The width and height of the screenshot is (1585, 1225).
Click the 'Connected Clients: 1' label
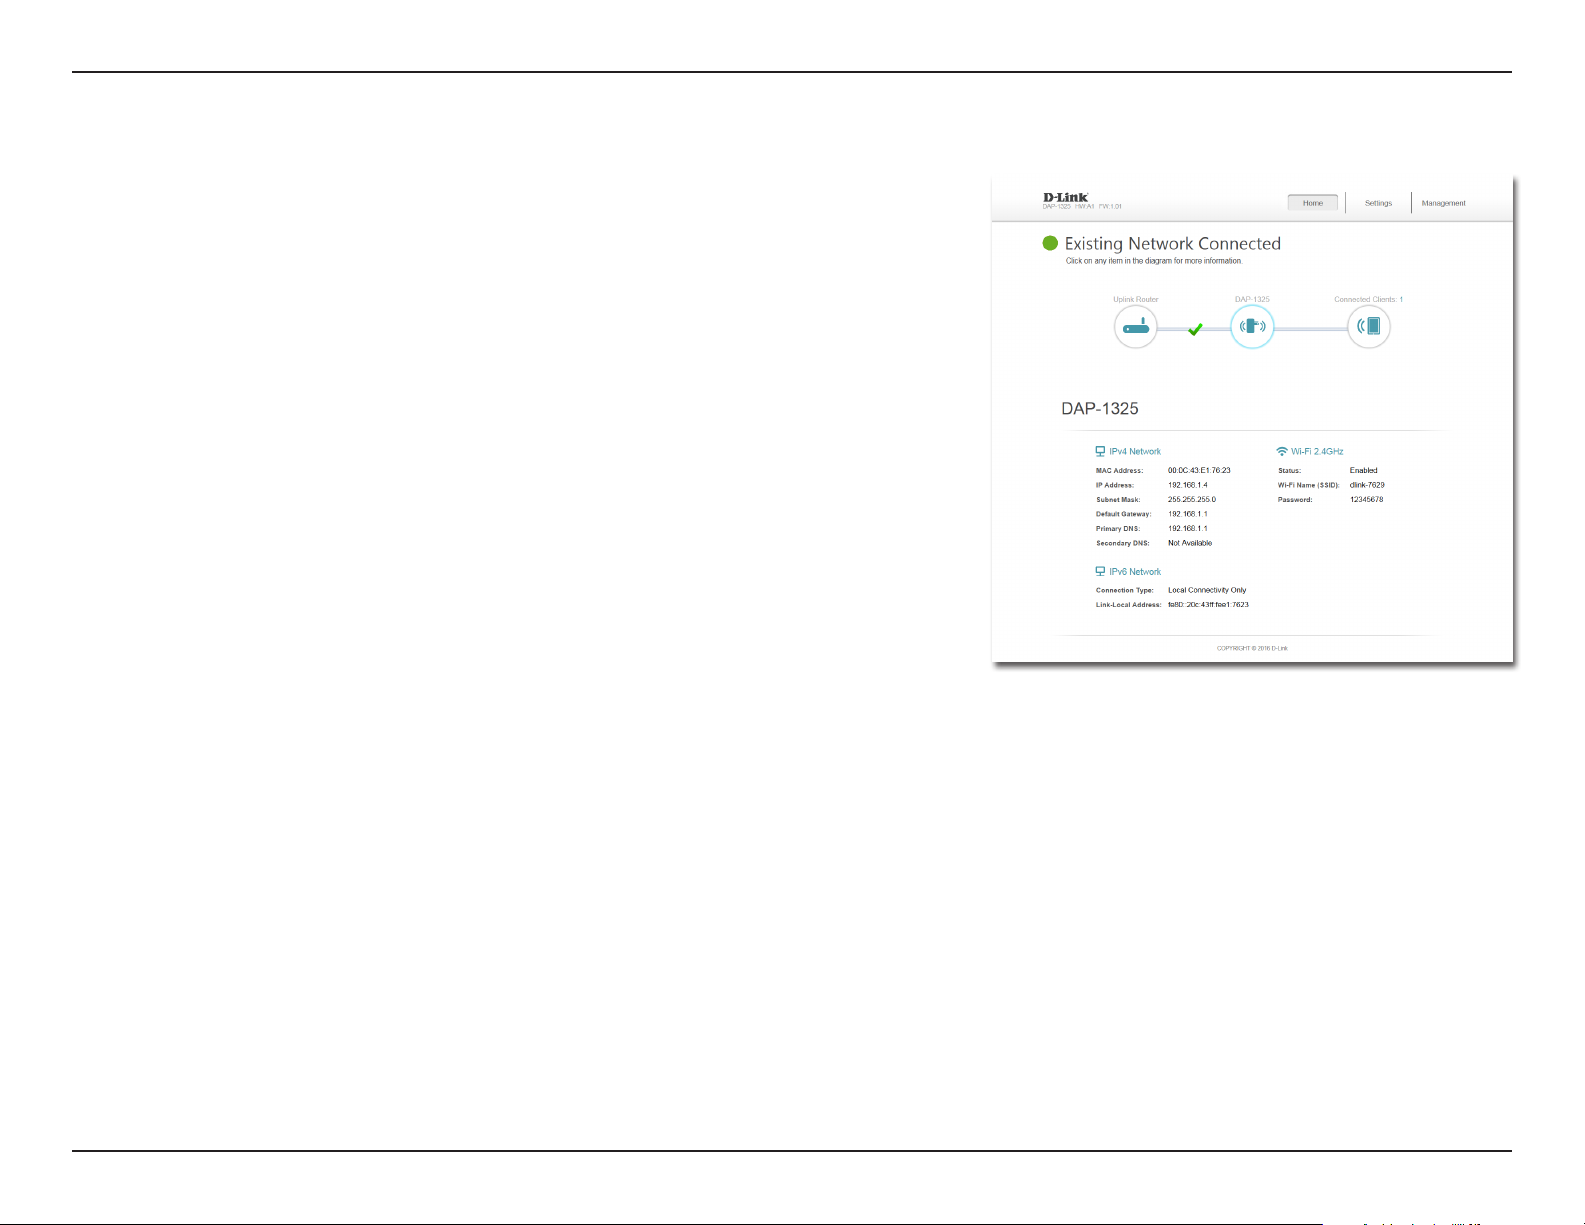coord(1369,299)
